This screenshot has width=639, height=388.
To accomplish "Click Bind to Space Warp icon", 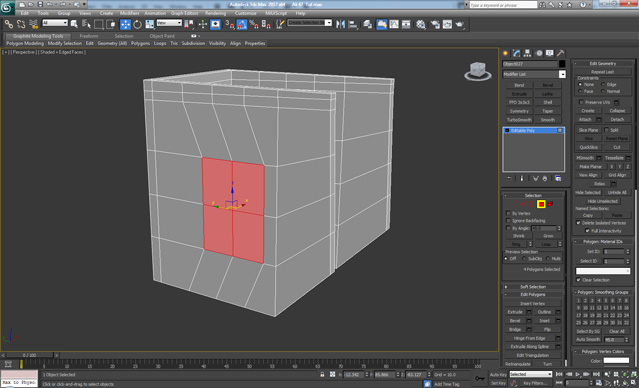I will pyautogui.click(x=33, y=24).
